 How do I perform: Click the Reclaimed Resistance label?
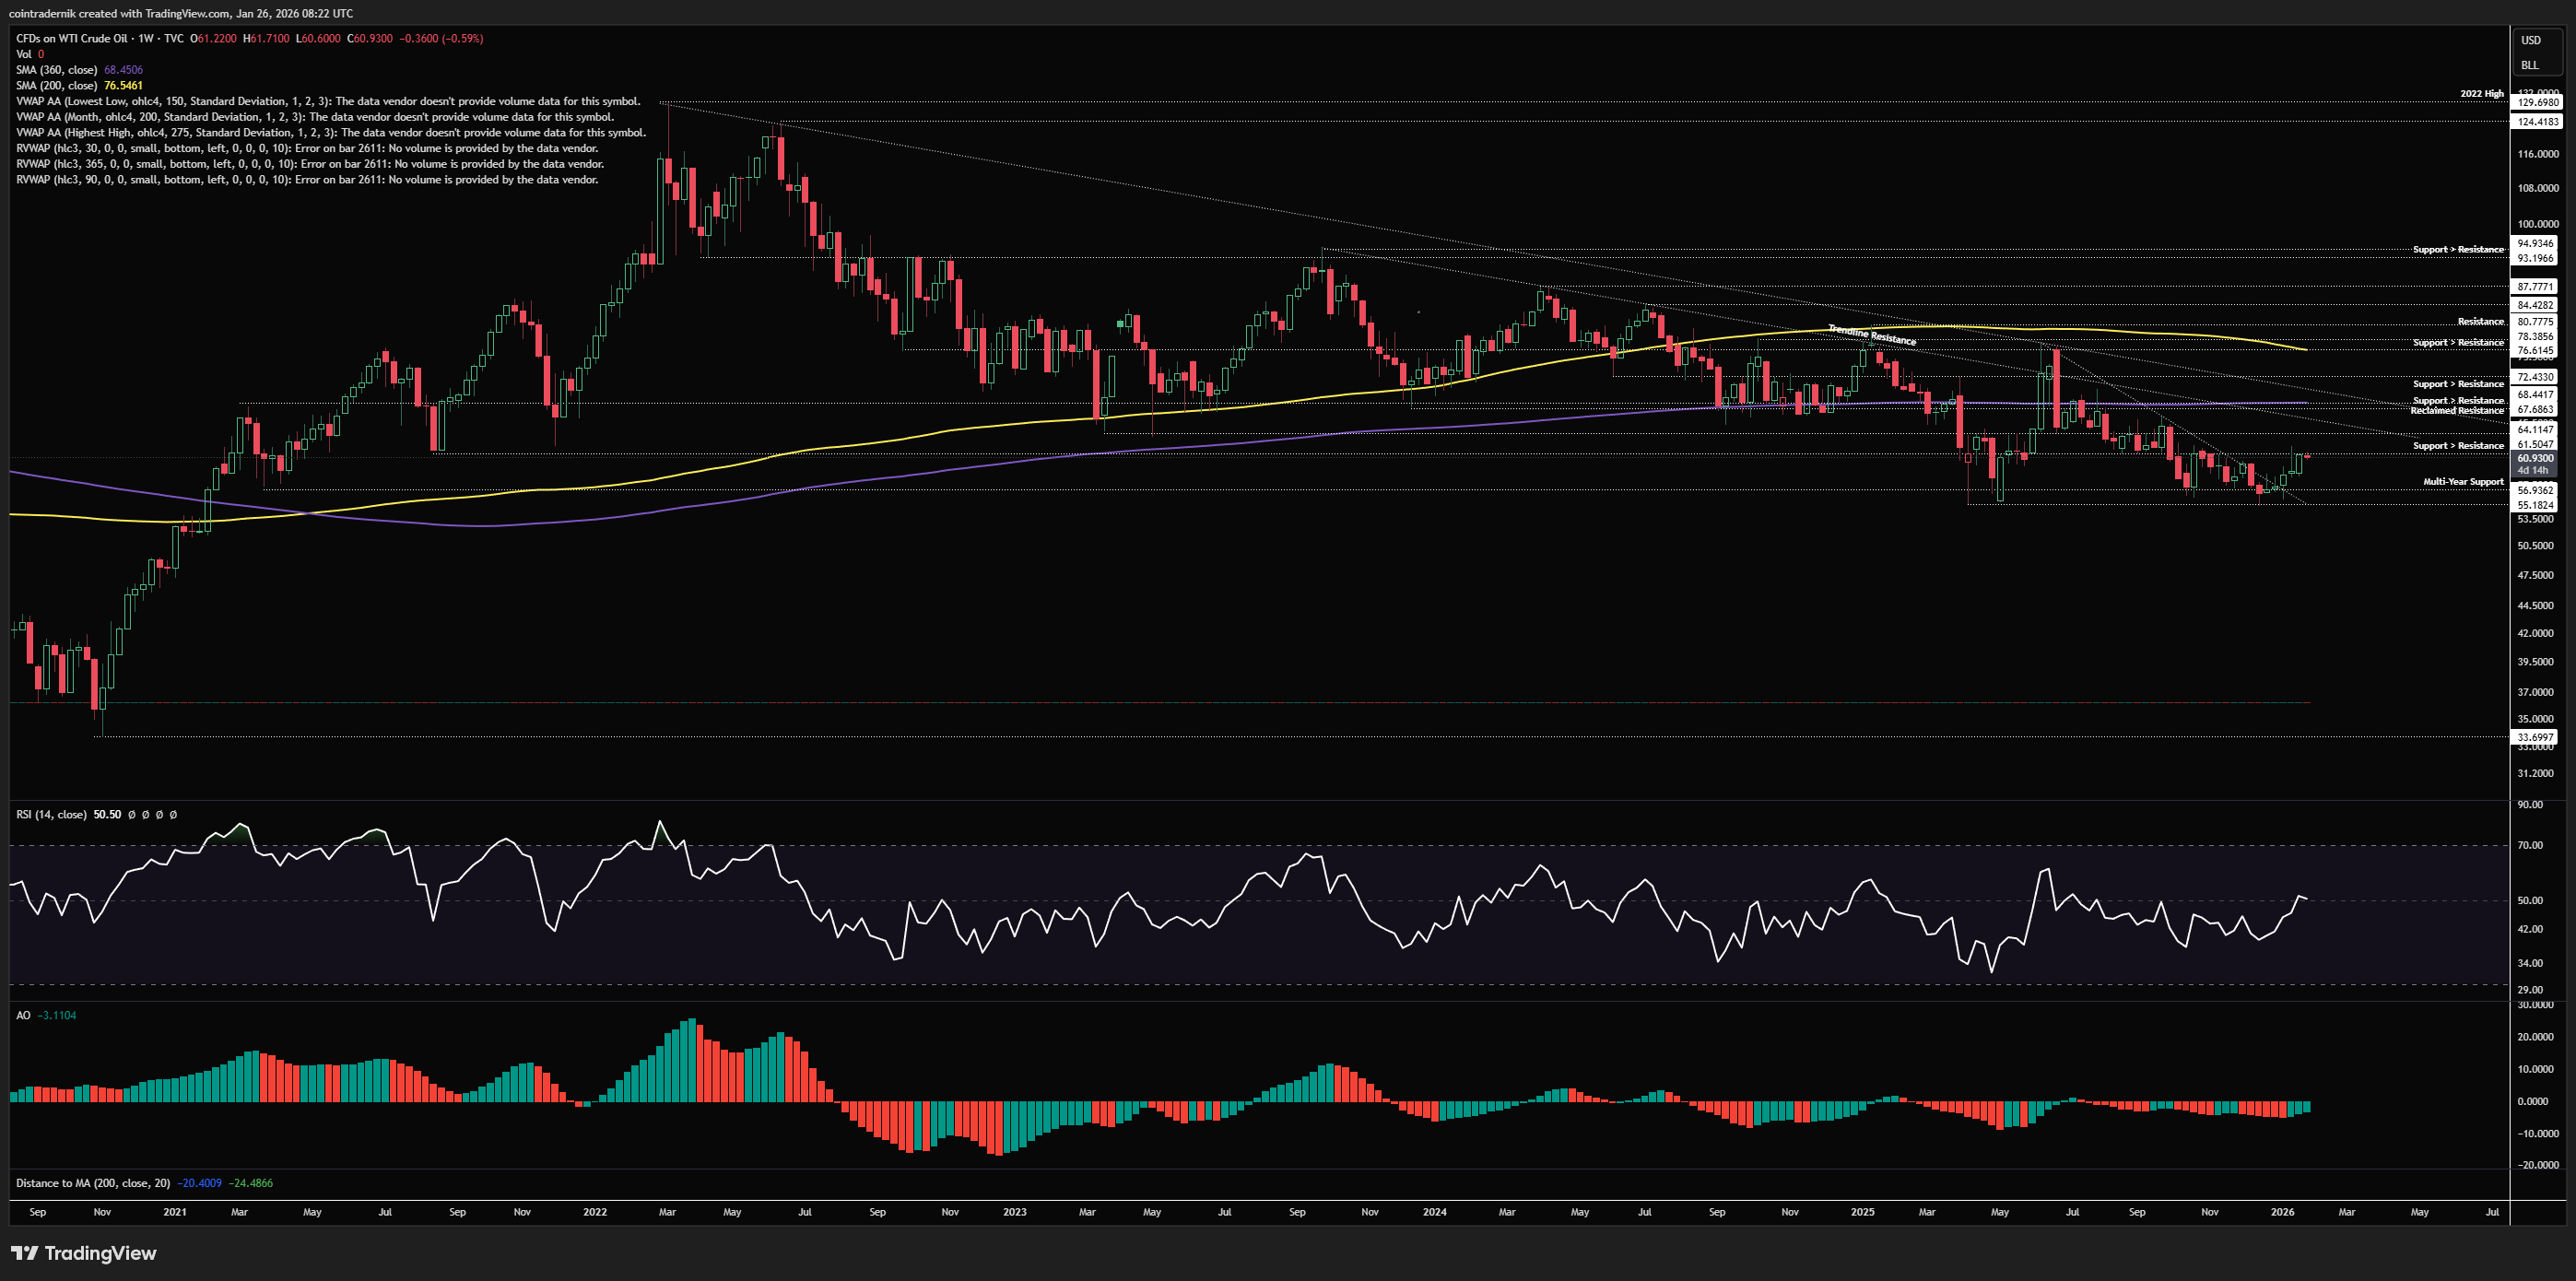tap(2456, 411)
